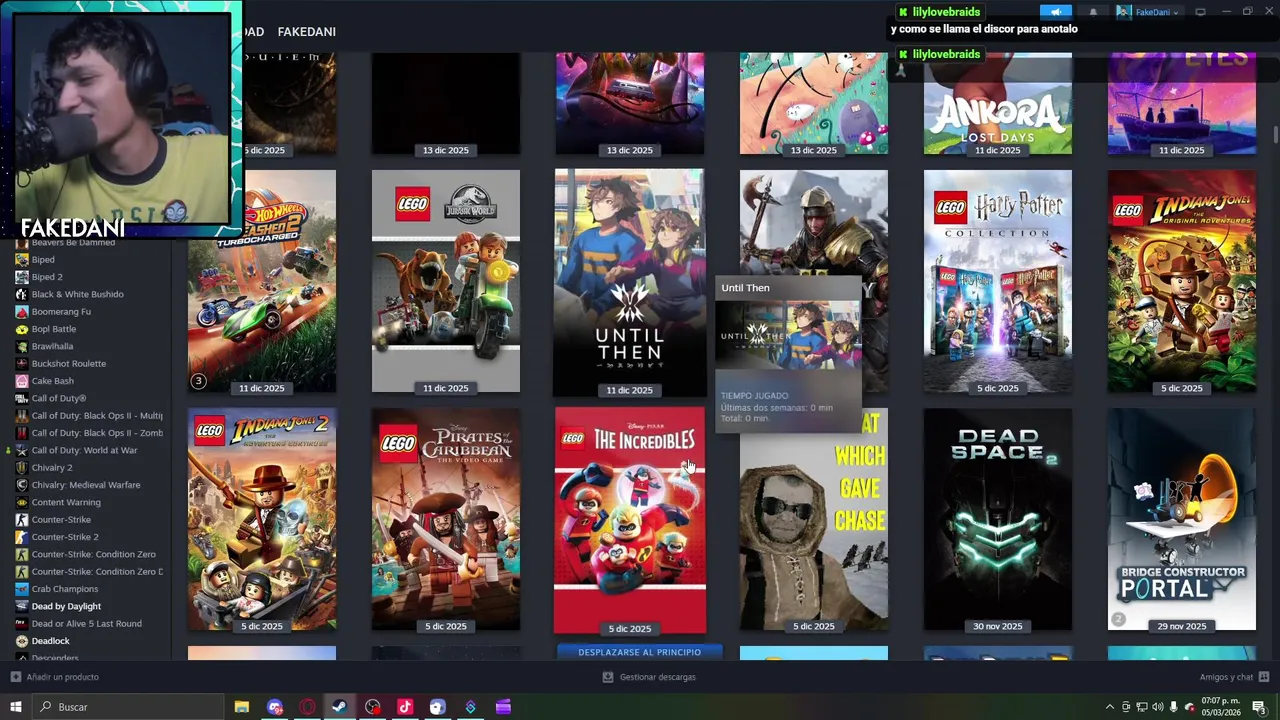Open Black & White Bushido from sidebar
This screenshot has height=720, width=1280.
pos(78,294)
